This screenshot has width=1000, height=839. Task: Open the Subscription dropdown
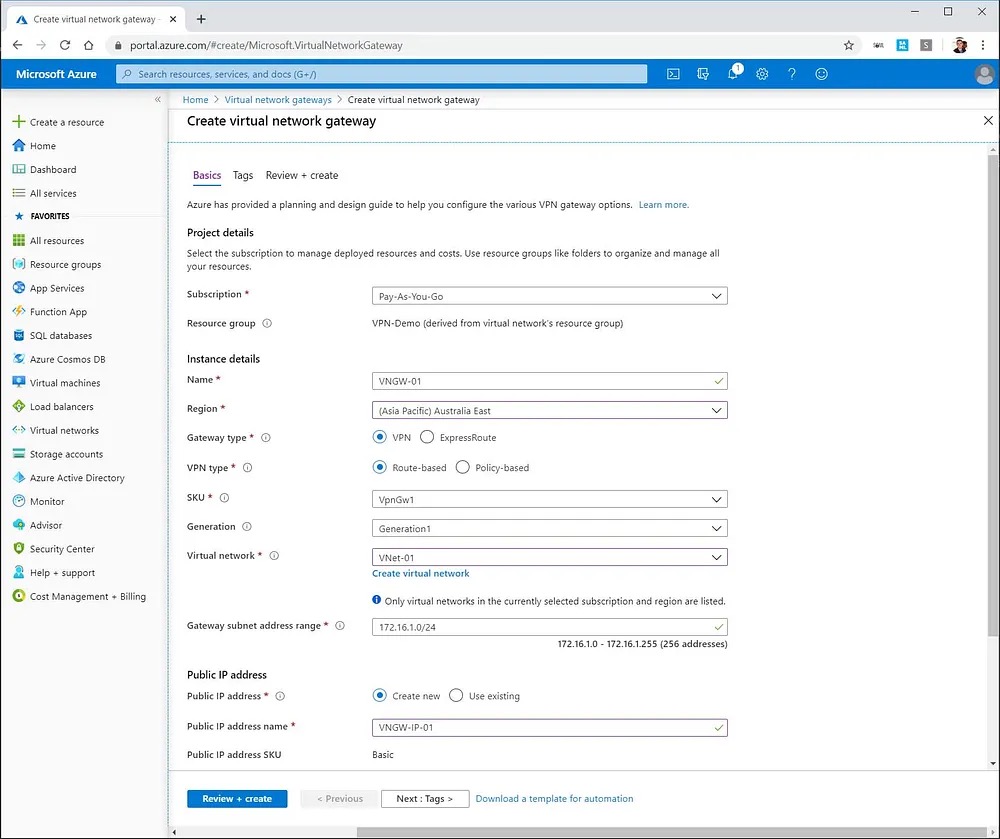click(550, 296)
